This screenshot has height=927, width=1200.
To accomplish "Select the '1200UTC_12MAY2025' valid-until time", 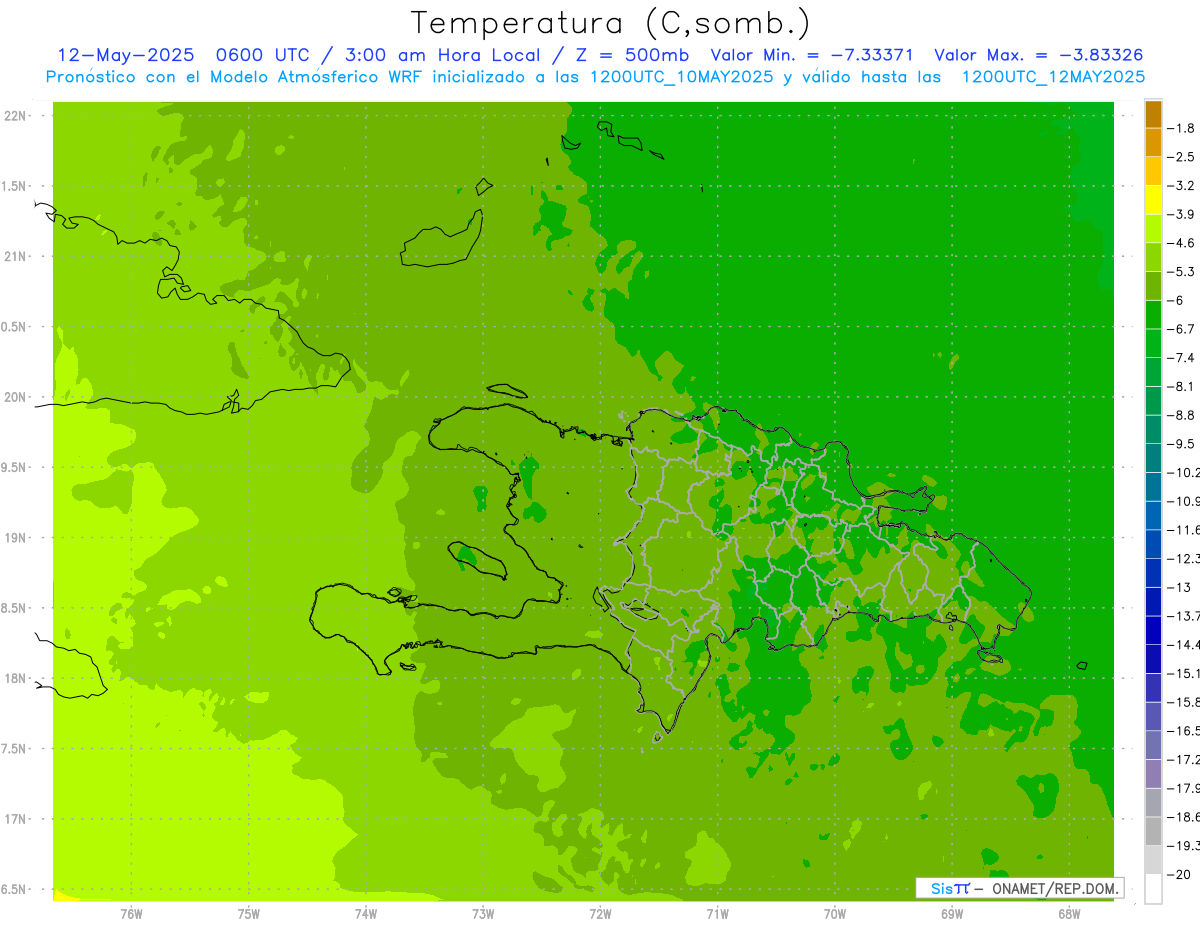I will tap(1052, 77).
